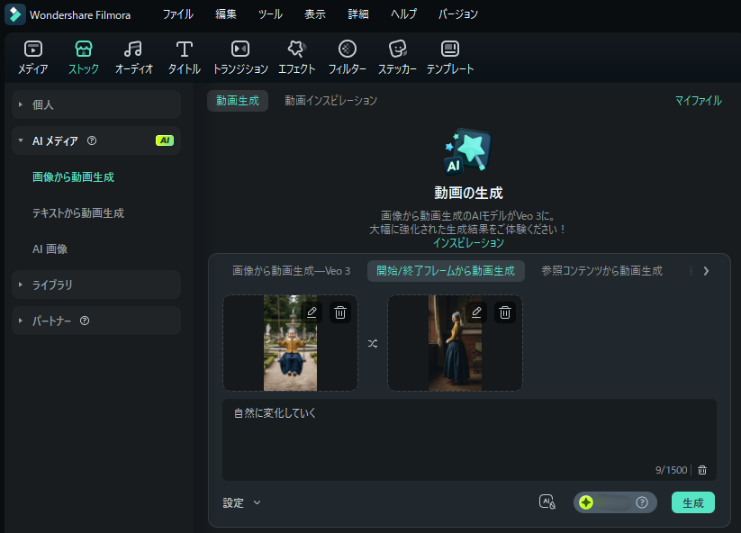Open the メディア (Media) toolbar panel
This screenshot has width=741, height=533.
(32, 57)
